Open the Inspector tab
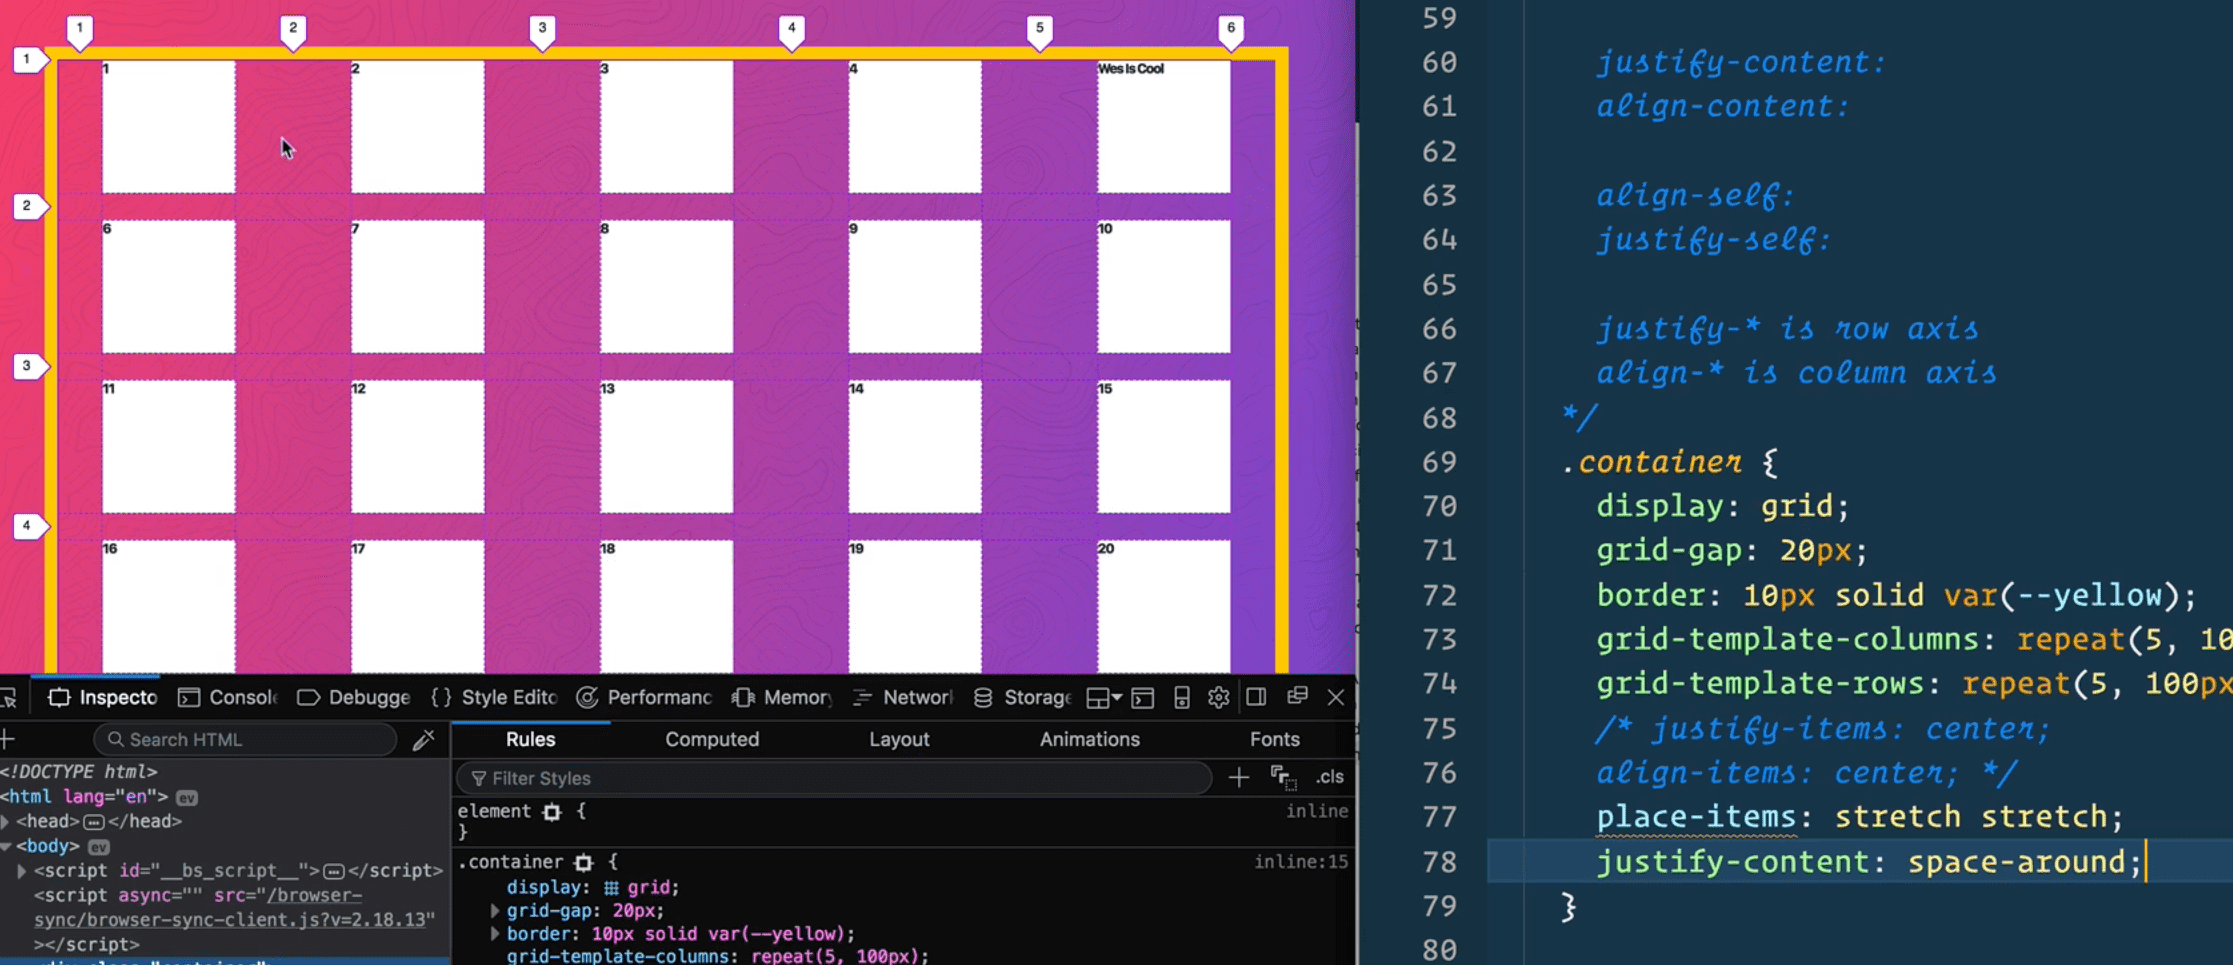The width and height of the screenshot is (2233, 965). [104, 698]
